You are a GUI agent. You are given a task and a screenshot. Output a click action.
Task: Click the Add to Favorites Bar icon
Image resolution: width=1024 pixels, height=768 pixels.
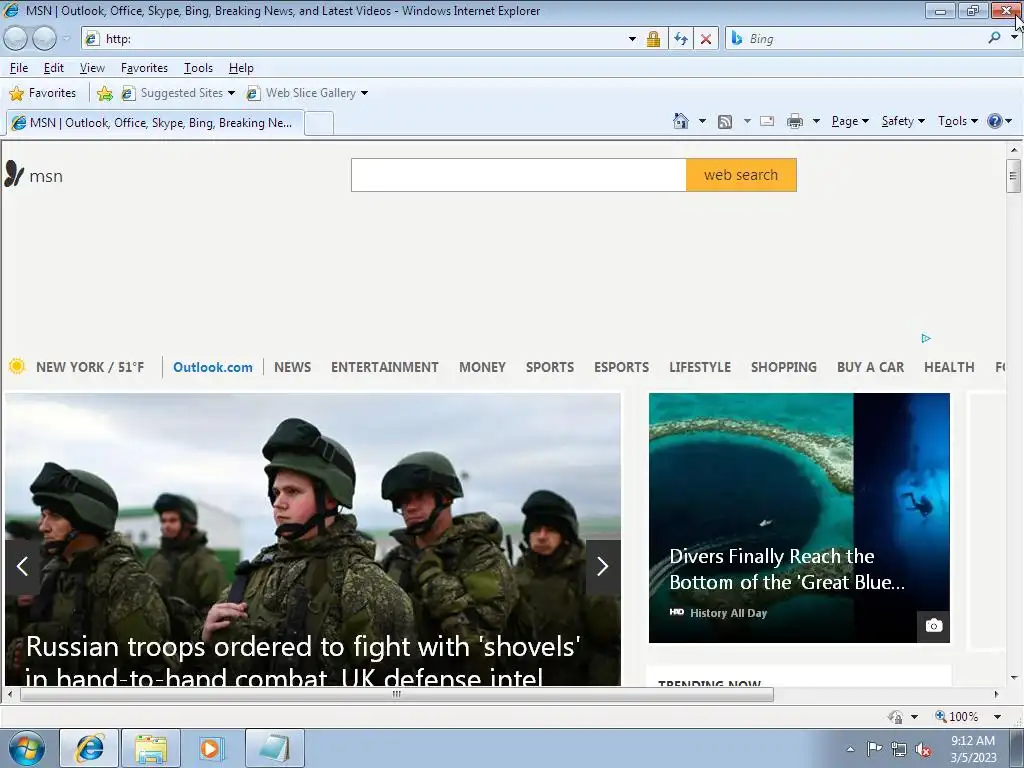click(104, 93)
